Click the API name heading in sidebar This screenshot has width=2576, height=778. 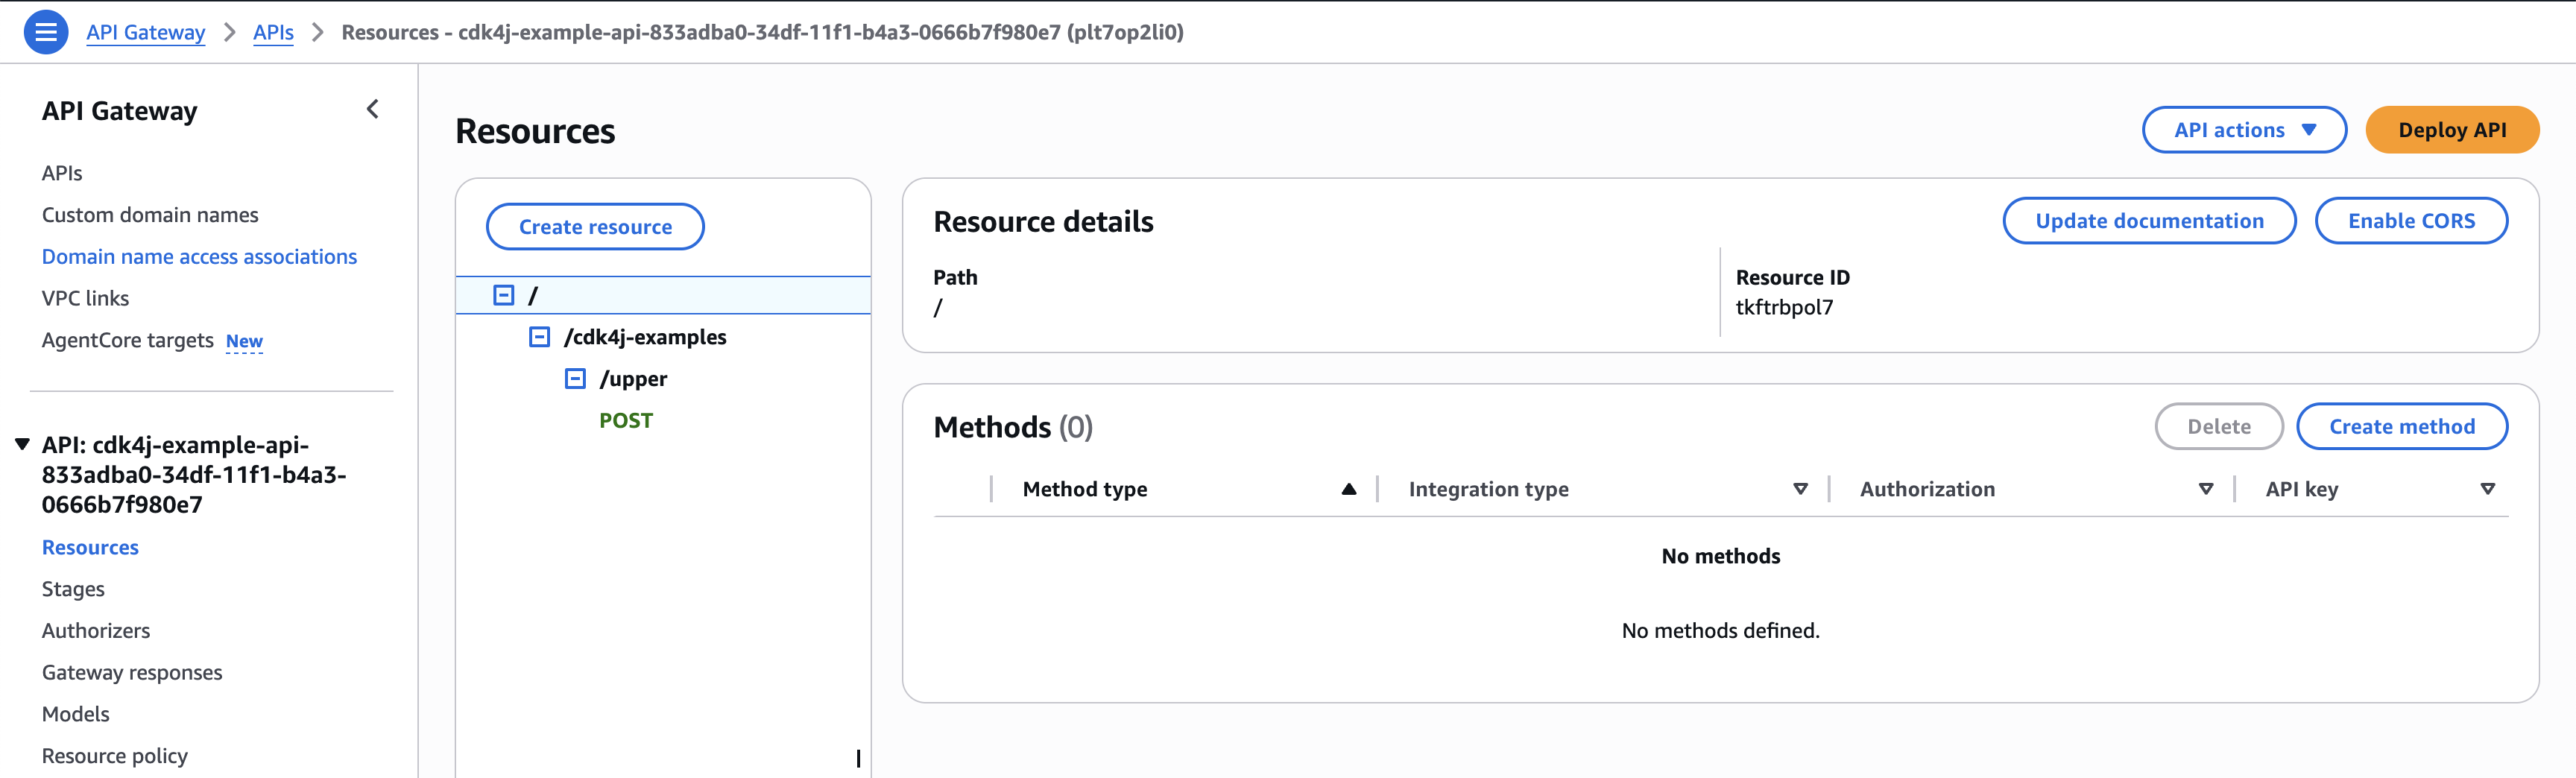click(x=194, y=475)
